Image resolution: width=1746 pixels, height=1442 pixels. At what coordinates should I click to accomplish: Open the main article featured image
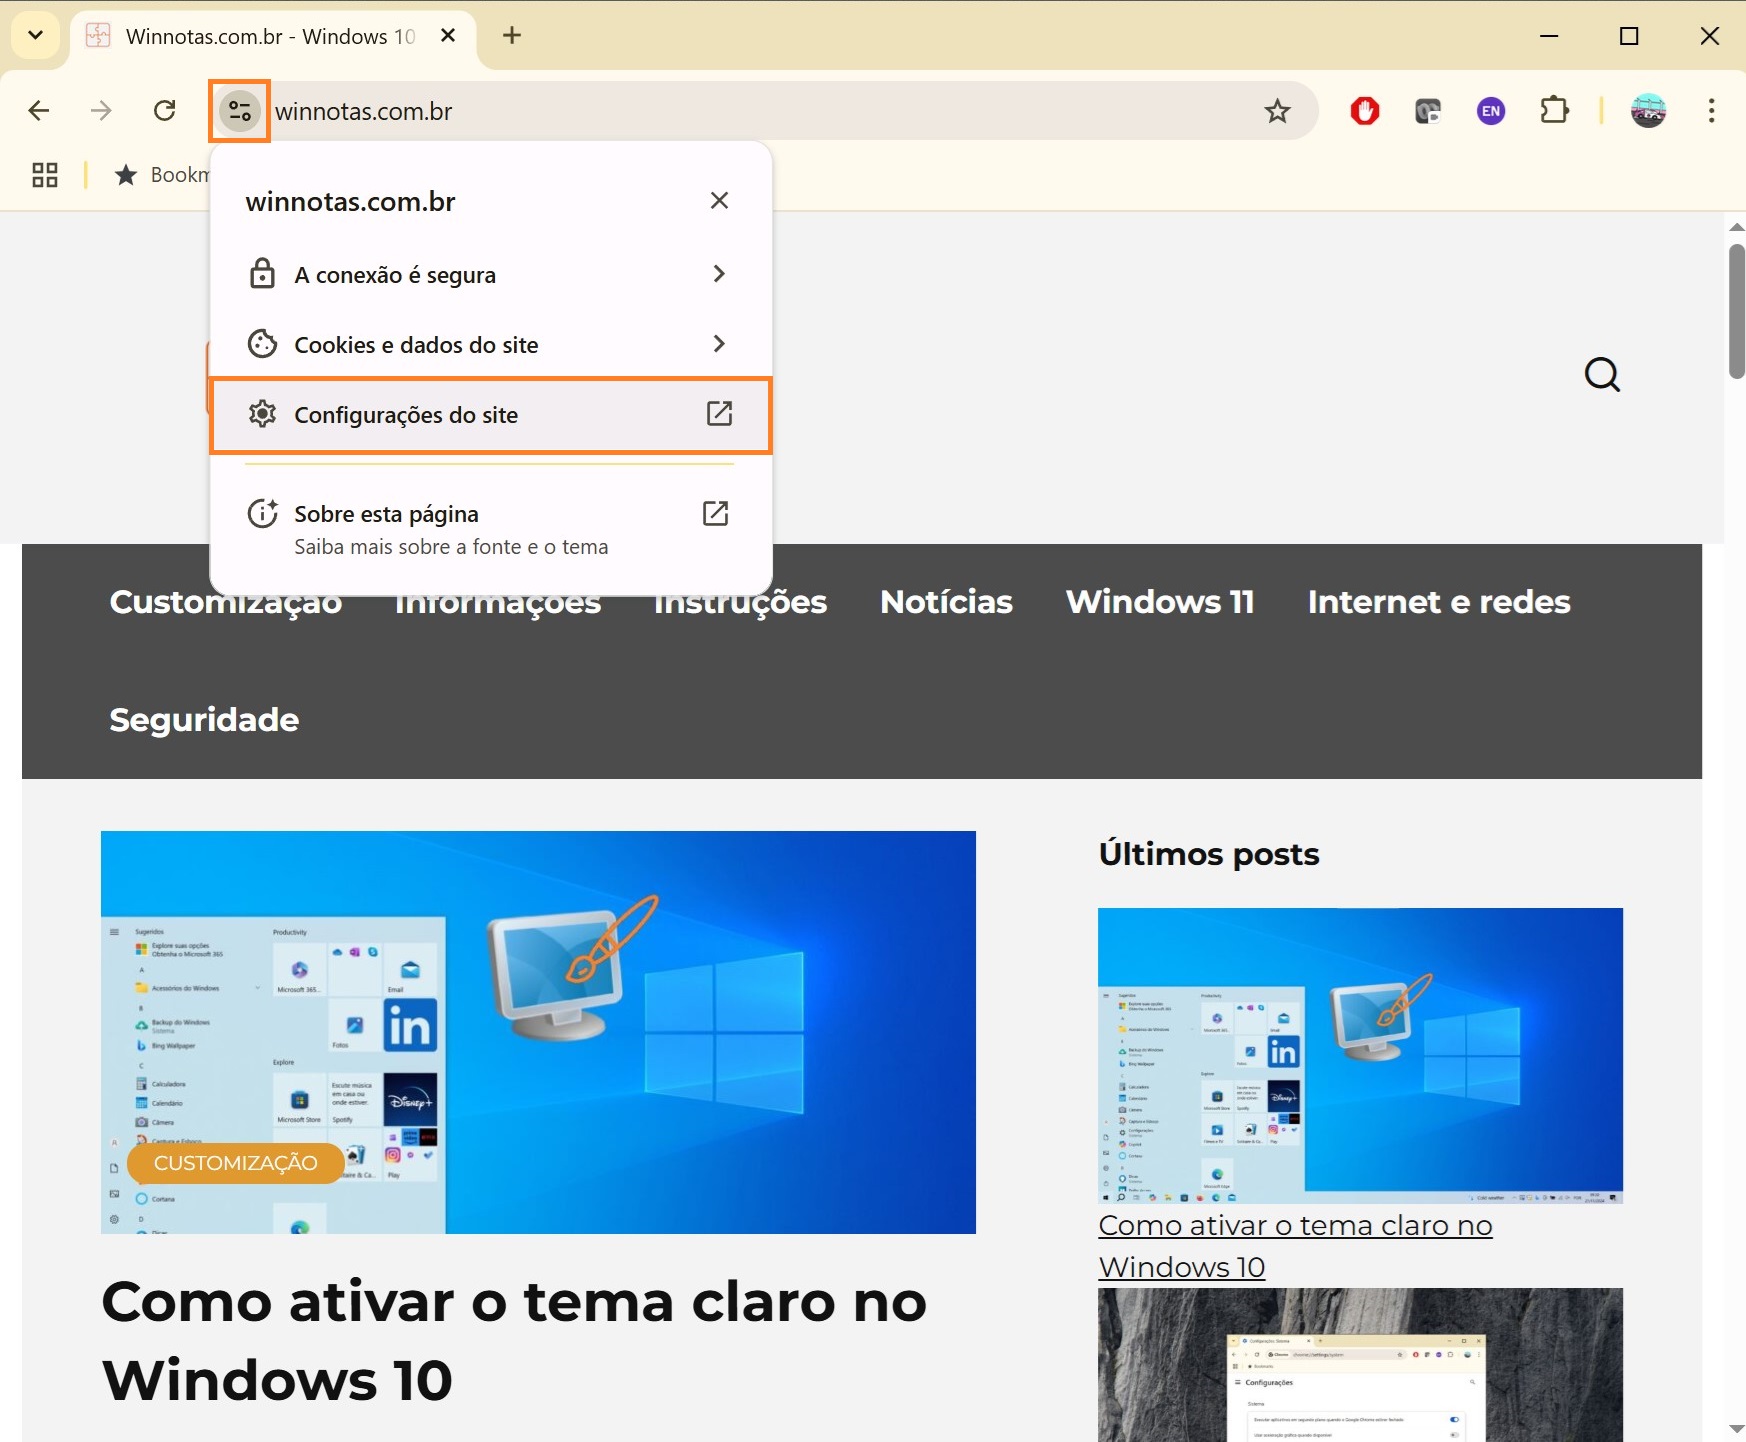[538, 1032]
